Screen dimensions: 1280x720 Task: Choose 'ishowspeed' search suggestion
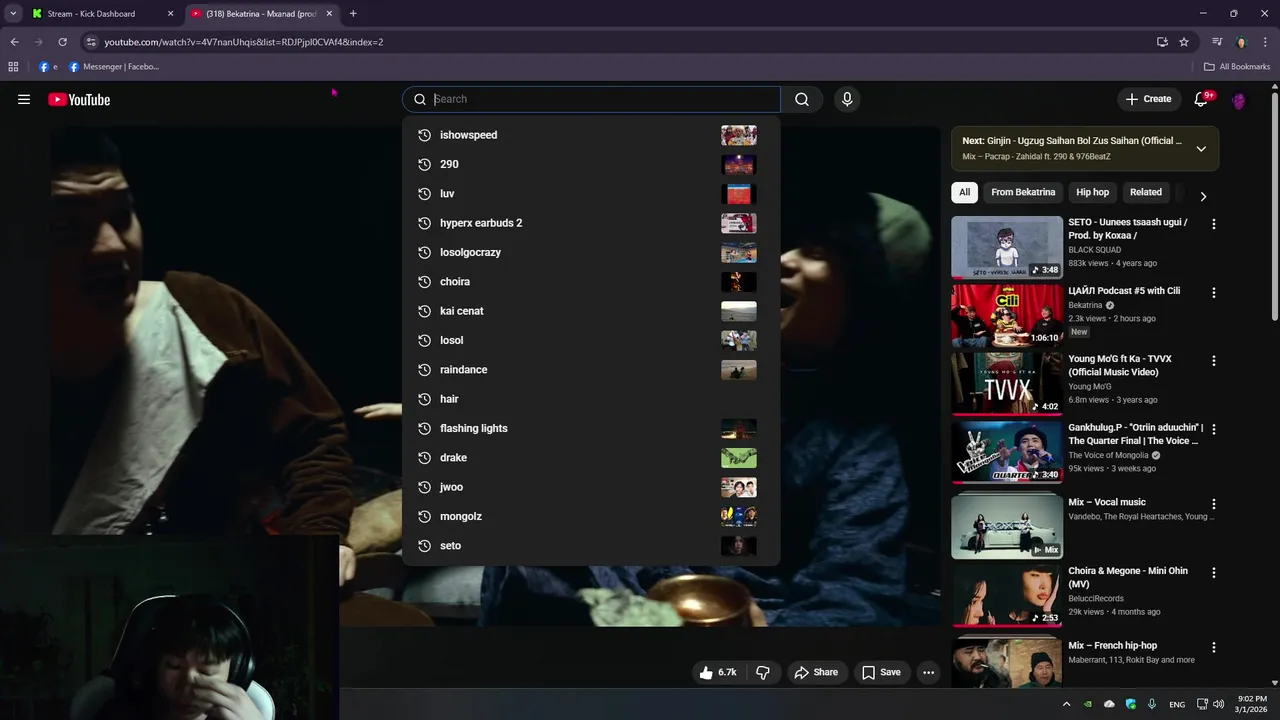pyautogui.click(x=591, y=135)
